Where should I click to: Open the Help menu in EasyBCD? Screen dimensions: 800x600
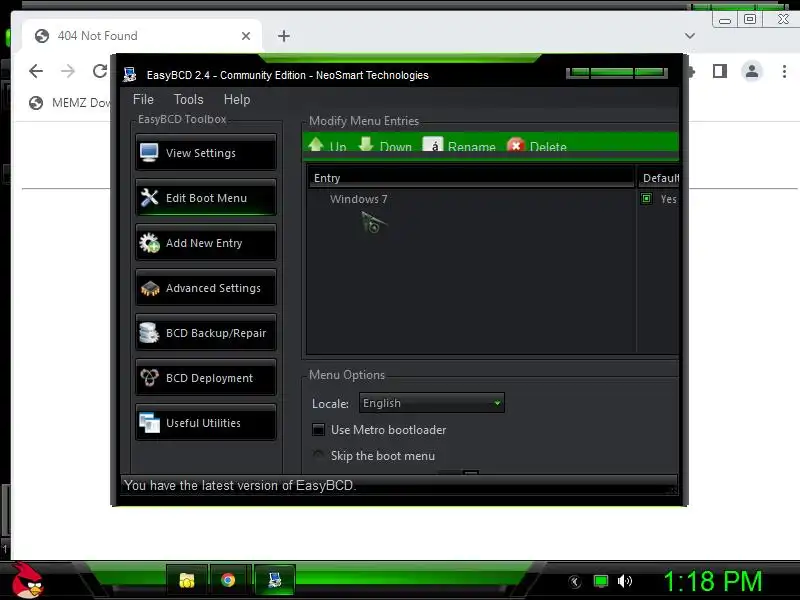237,99
